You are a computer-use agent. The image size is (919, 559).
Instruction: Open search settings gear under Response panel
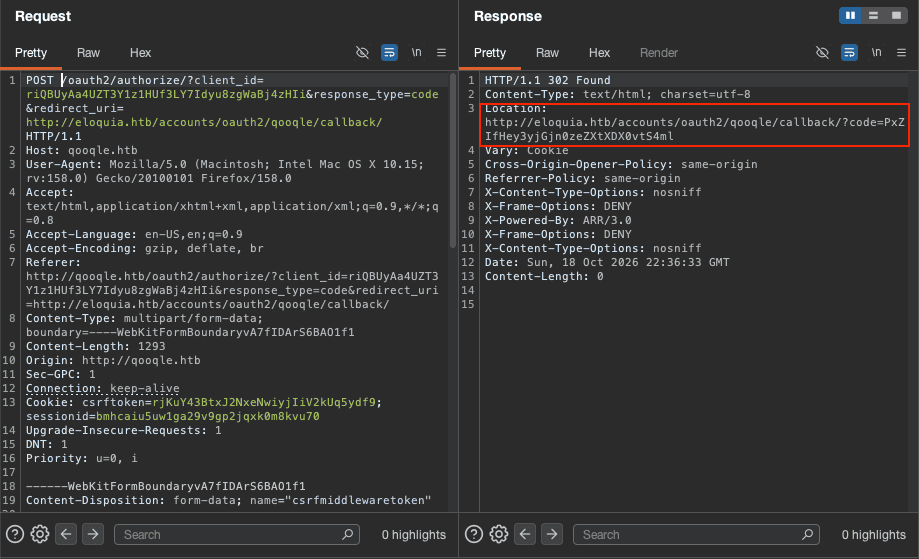499,534
